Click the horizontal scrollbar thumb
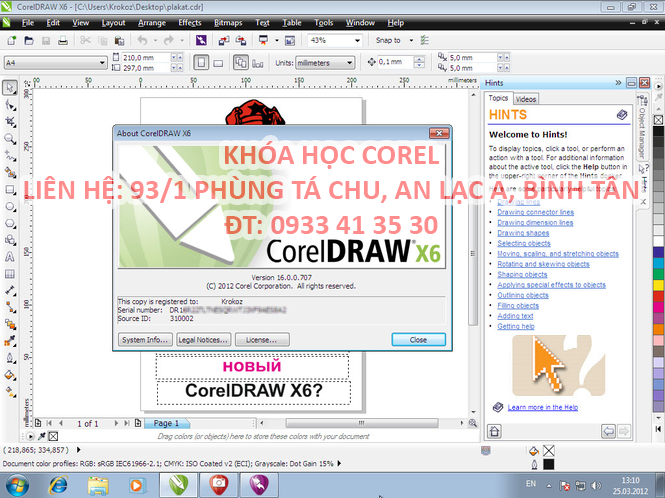 tap(362, 423)
